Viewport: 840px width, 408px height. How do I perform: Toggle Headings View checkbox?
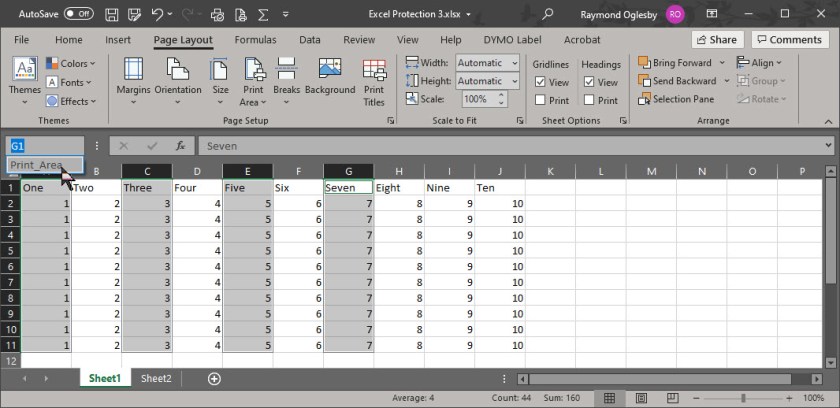pos(589,82)
